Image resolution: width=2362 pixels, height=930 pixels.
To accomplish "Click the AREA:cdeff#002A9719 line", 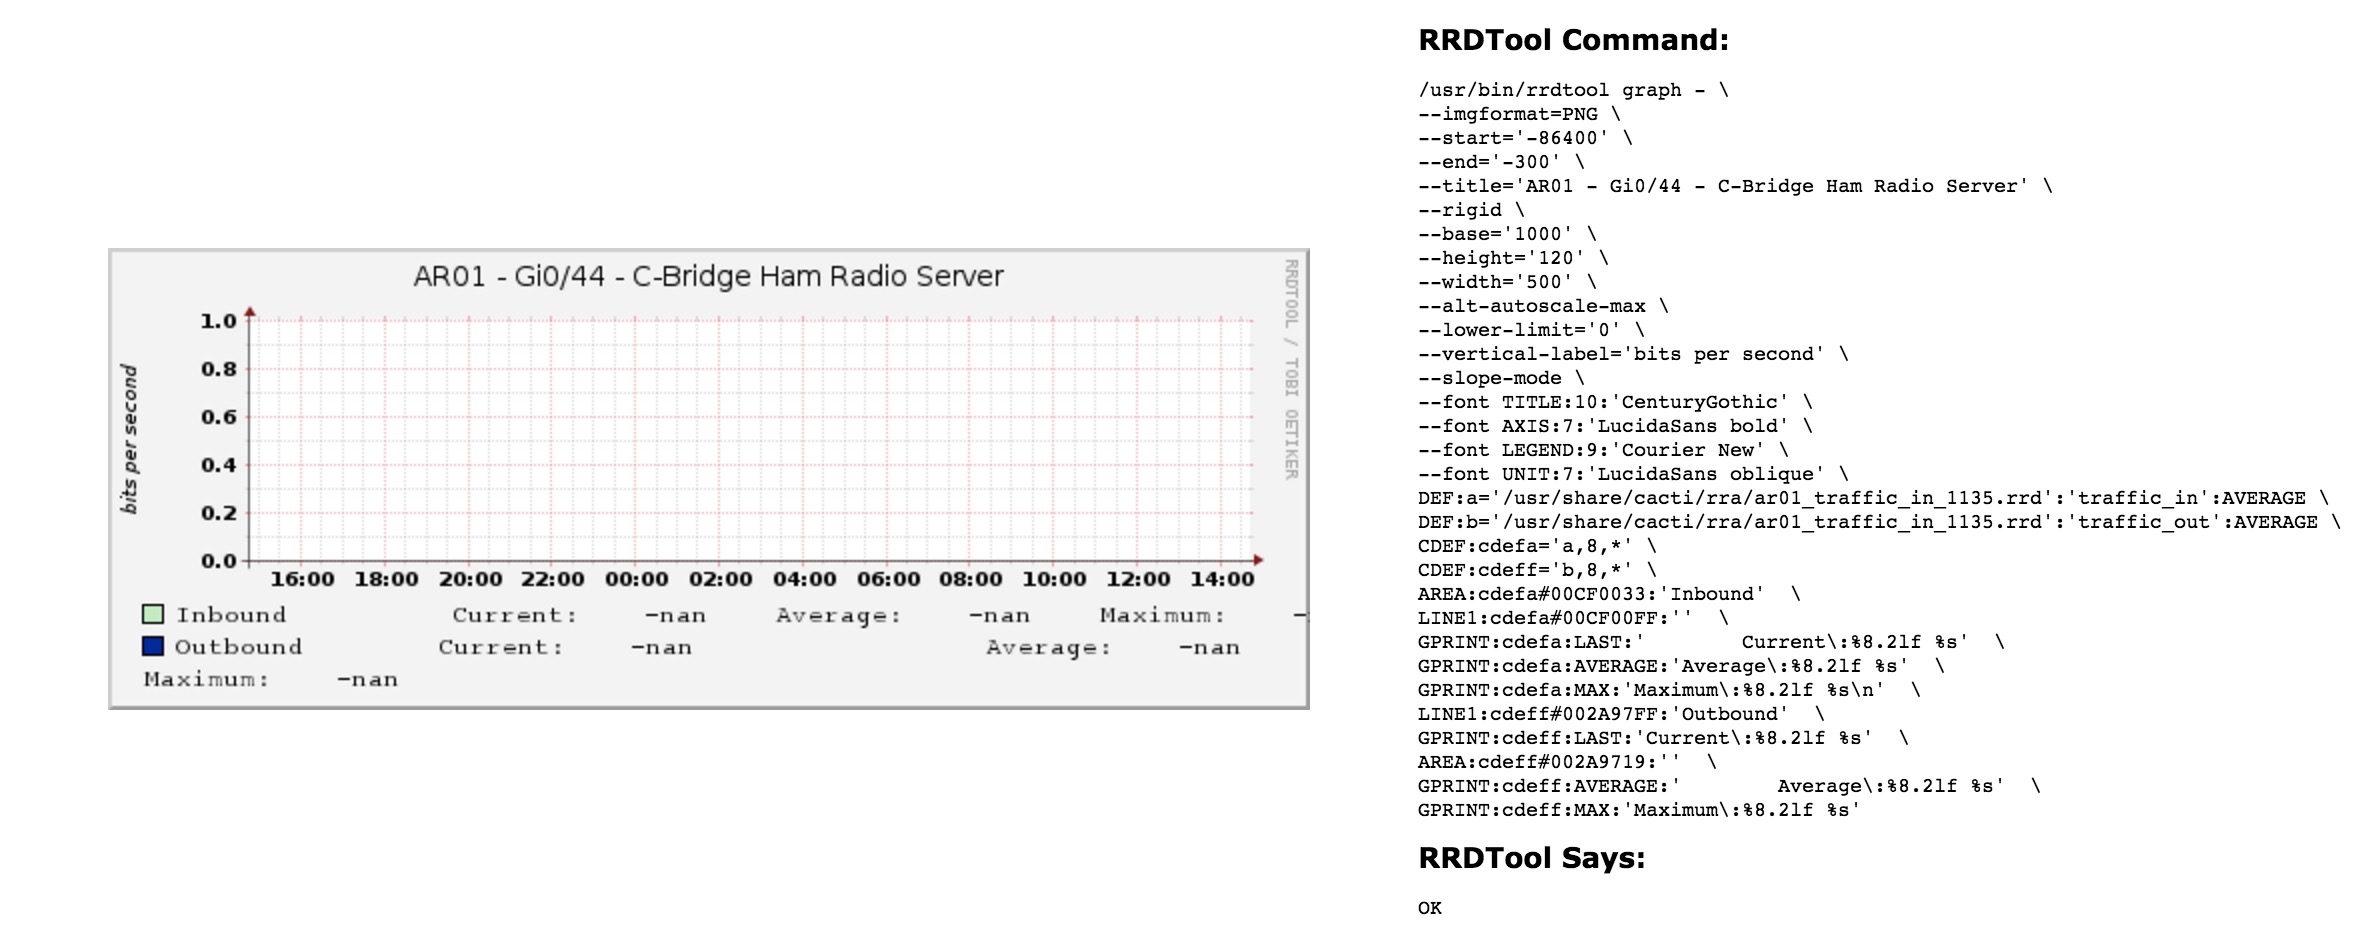I will 1567,762.
